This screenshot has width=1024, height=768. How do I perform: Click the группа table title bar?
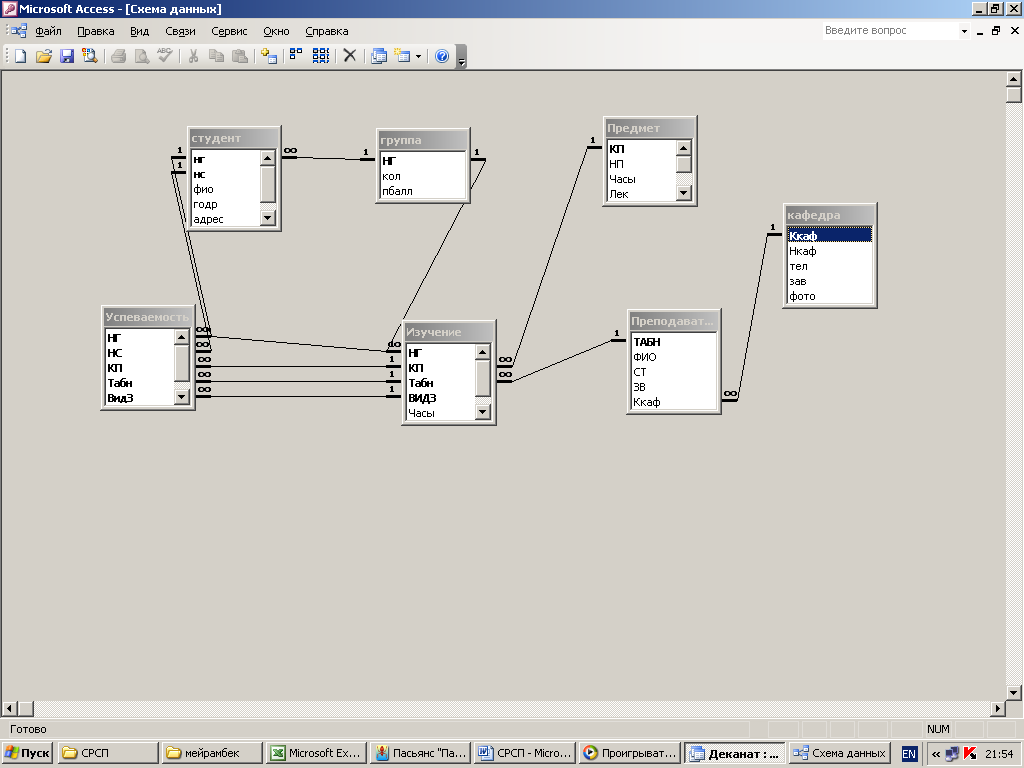(423, 140)
